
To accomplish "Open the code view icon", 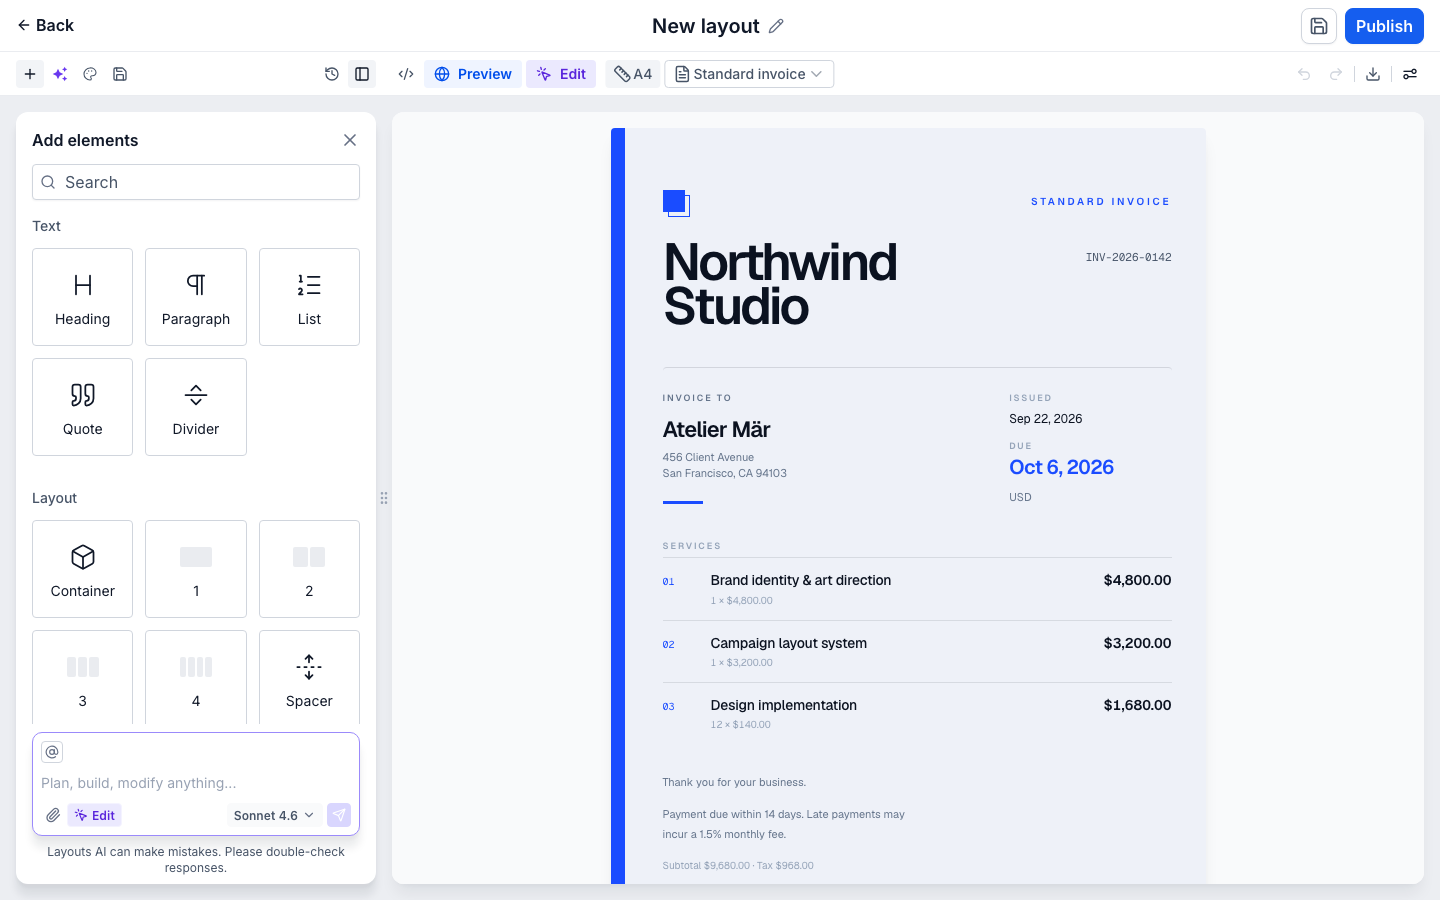I will 406,74.
